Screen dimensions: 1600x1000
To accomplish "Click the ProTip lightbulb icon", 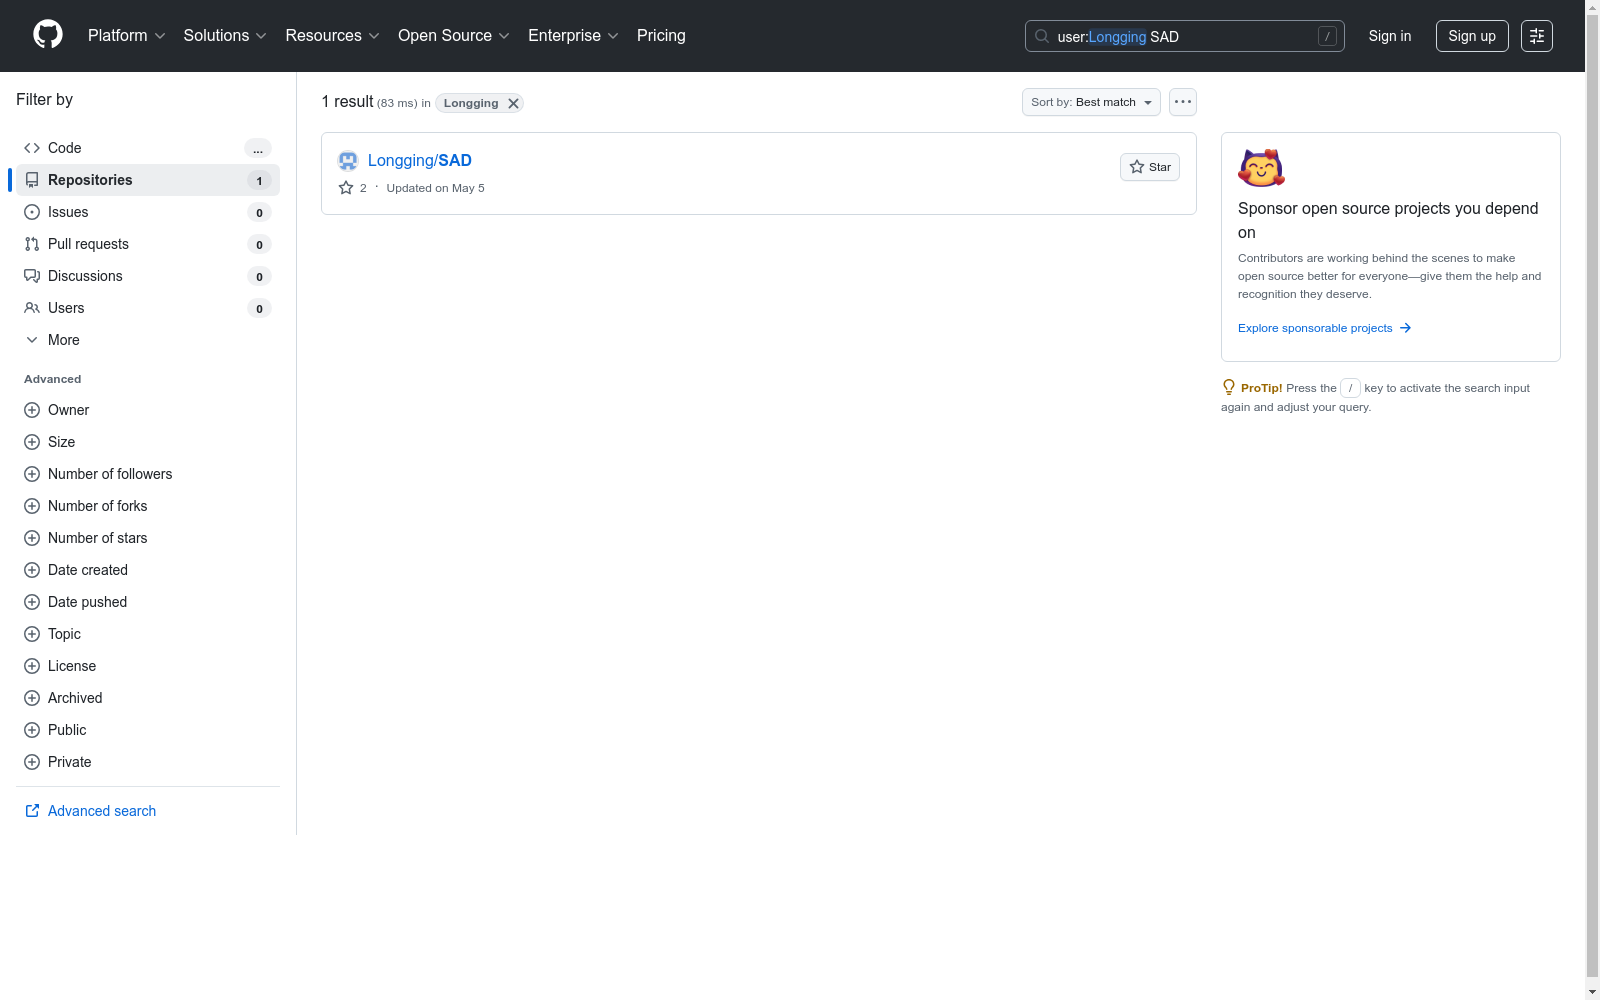I will coord(1229,387).
